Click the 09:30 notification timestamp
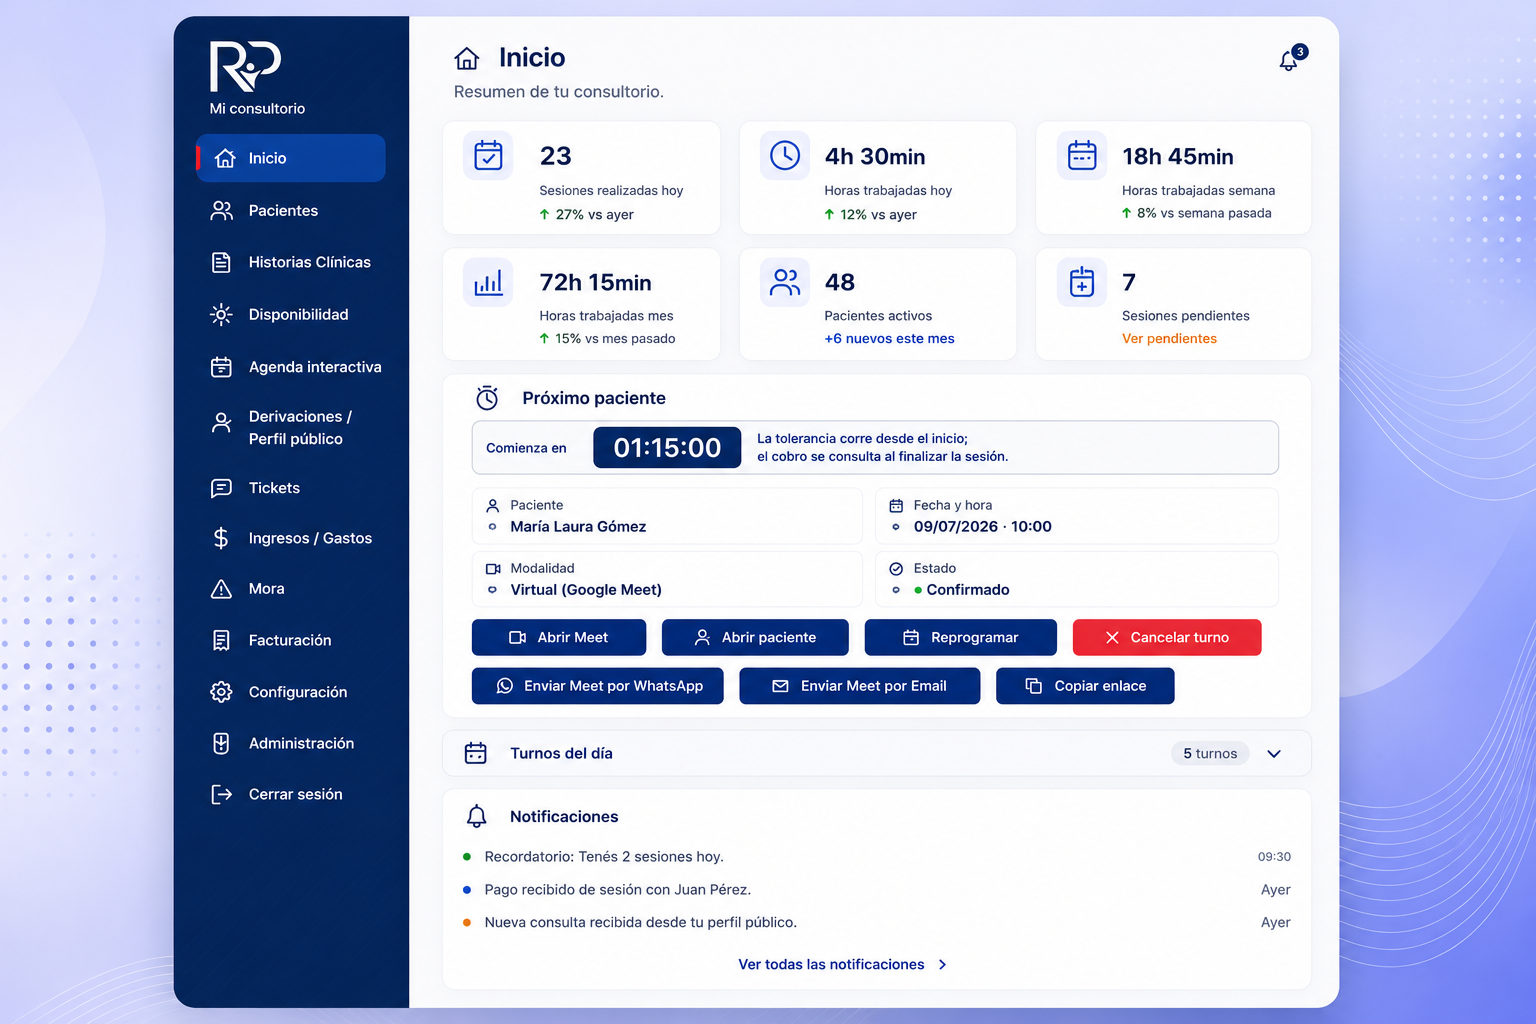Image resolution: width=1536 pixels, height=1024 pixels. click(1274, 857)
